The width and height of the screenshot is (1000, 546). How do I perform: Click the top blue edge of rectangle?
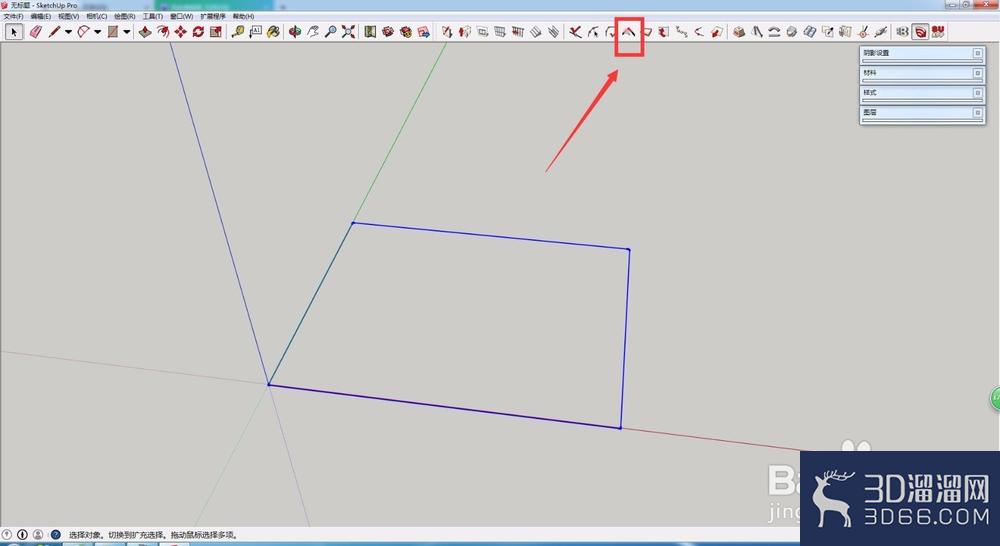pyautogui.click(x=491, y=236)
